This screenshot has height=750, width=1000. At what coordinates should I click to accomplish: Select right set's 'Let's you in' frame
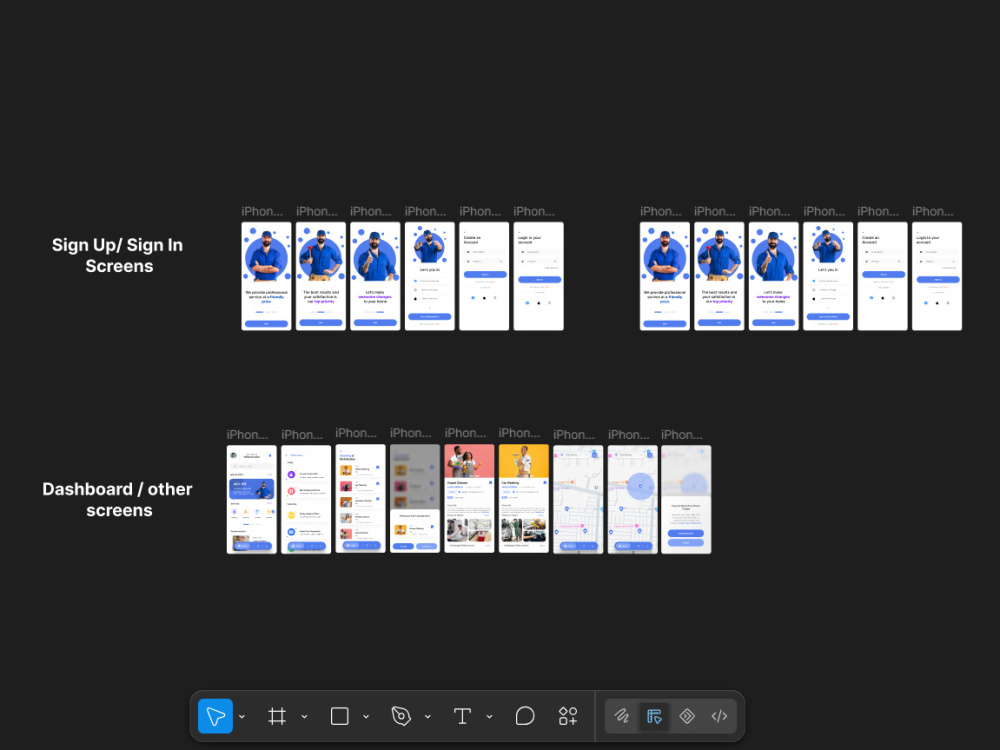(828, 276)
